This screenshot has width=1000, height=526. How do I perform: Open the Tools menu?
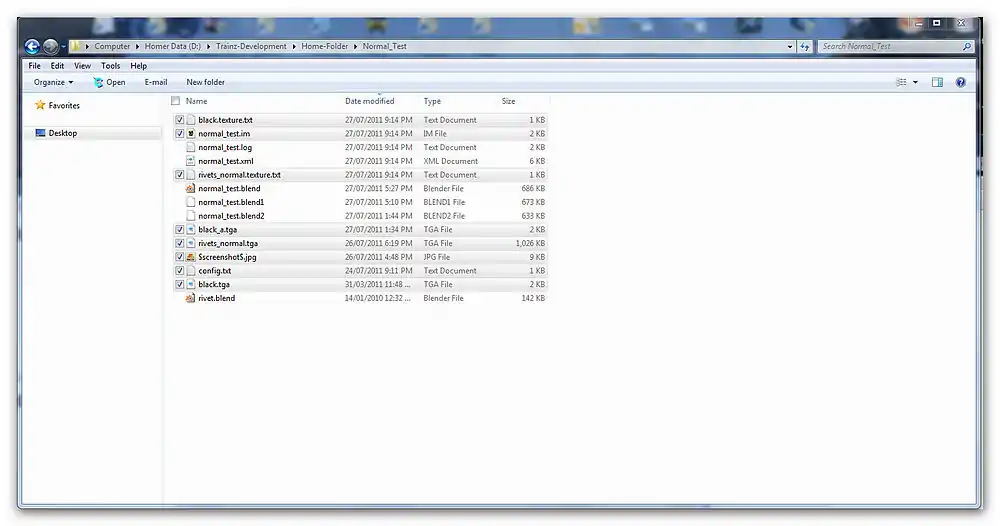click(110, 66)
